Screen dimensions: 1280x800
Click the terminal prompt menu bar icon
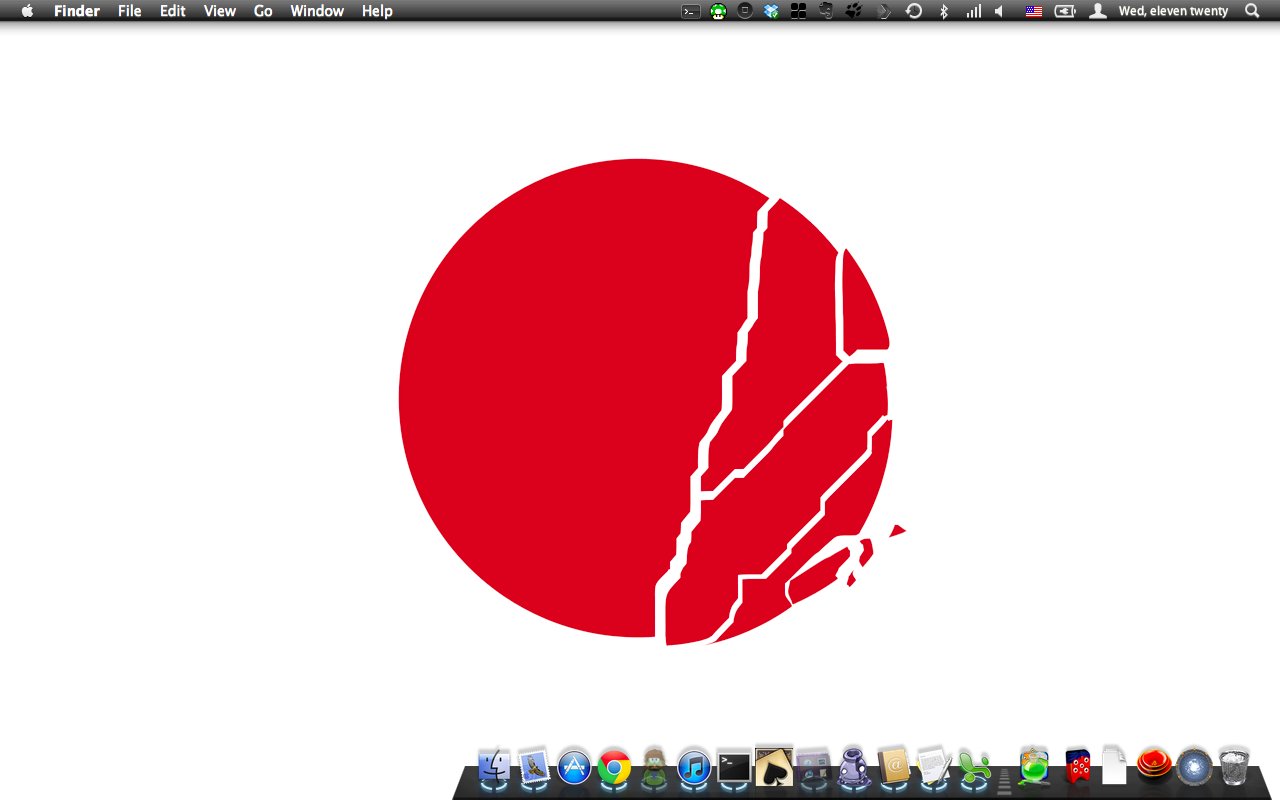pos(690,11)
